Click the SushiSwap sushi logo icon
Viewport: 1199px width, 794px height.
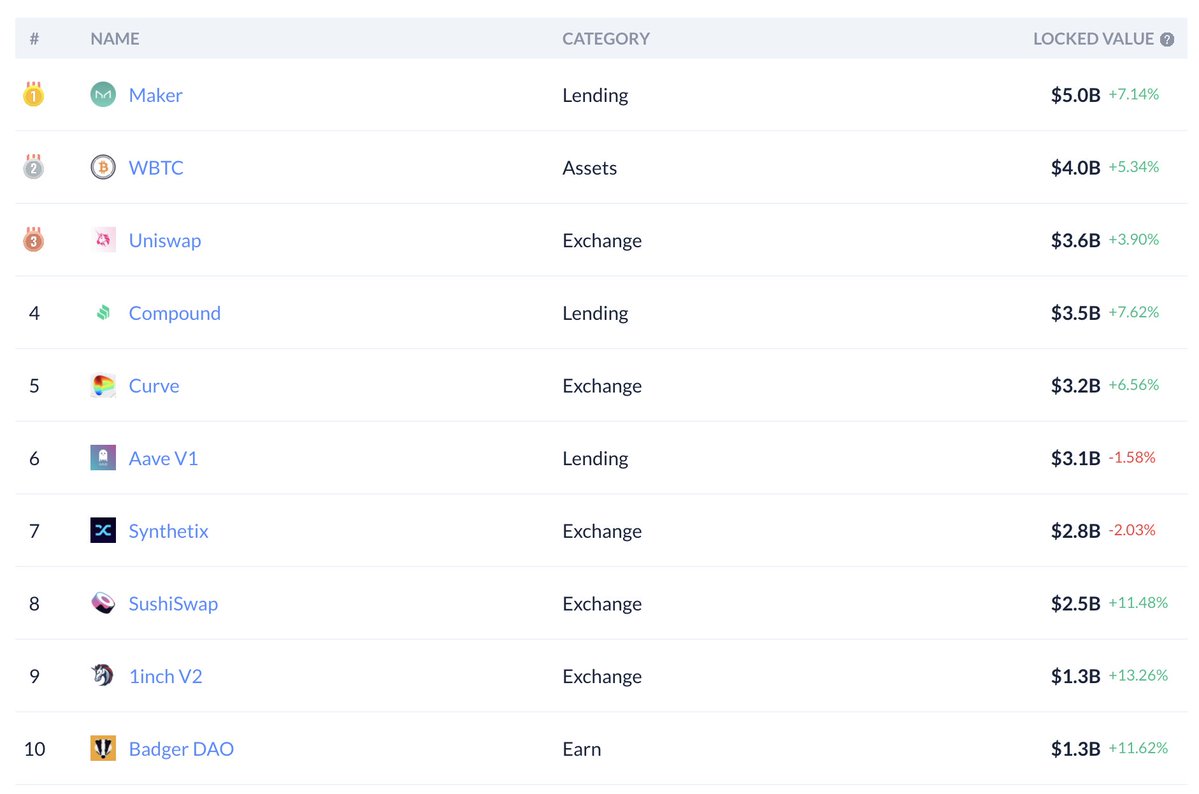pos(103,603)
